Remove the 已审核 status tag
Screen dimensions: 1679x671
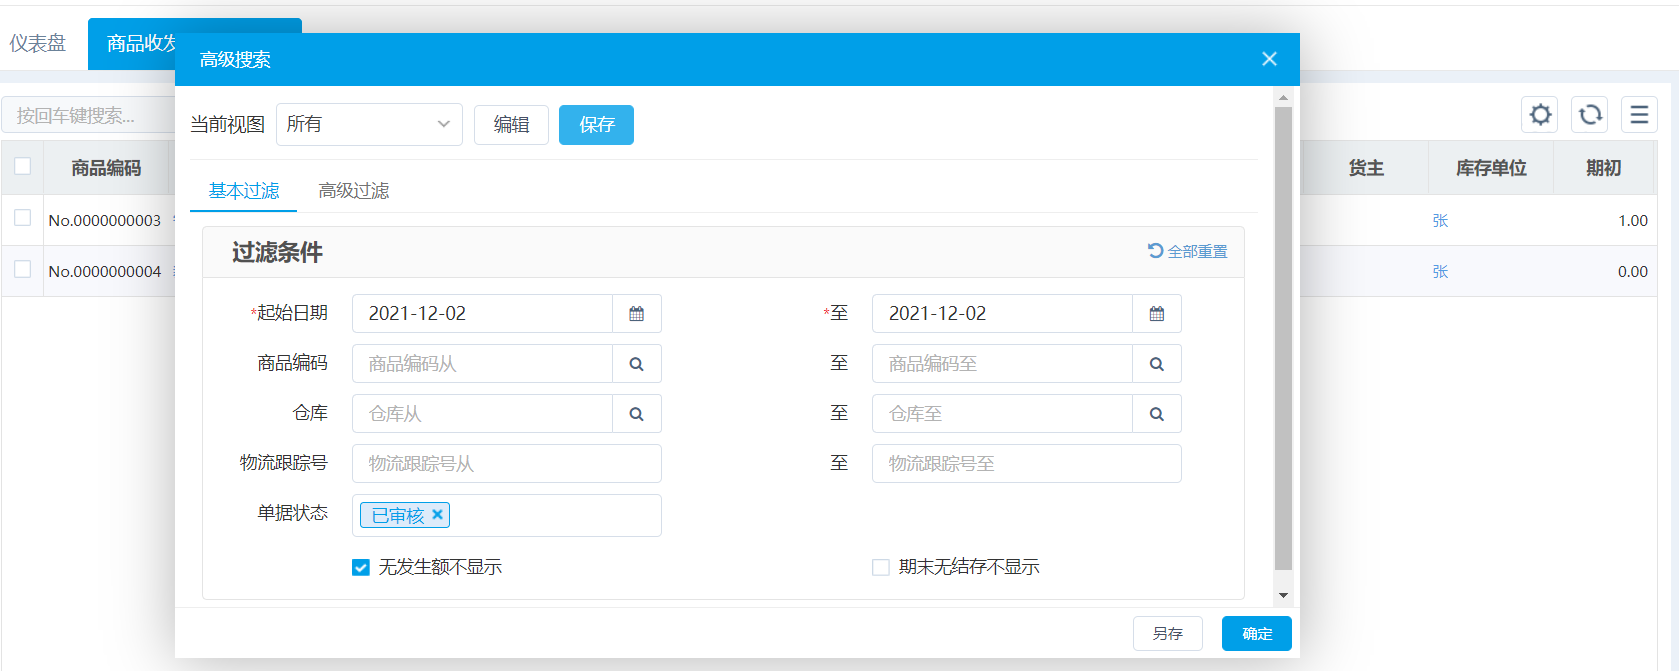pyautogui.click(x=437, y=515)
